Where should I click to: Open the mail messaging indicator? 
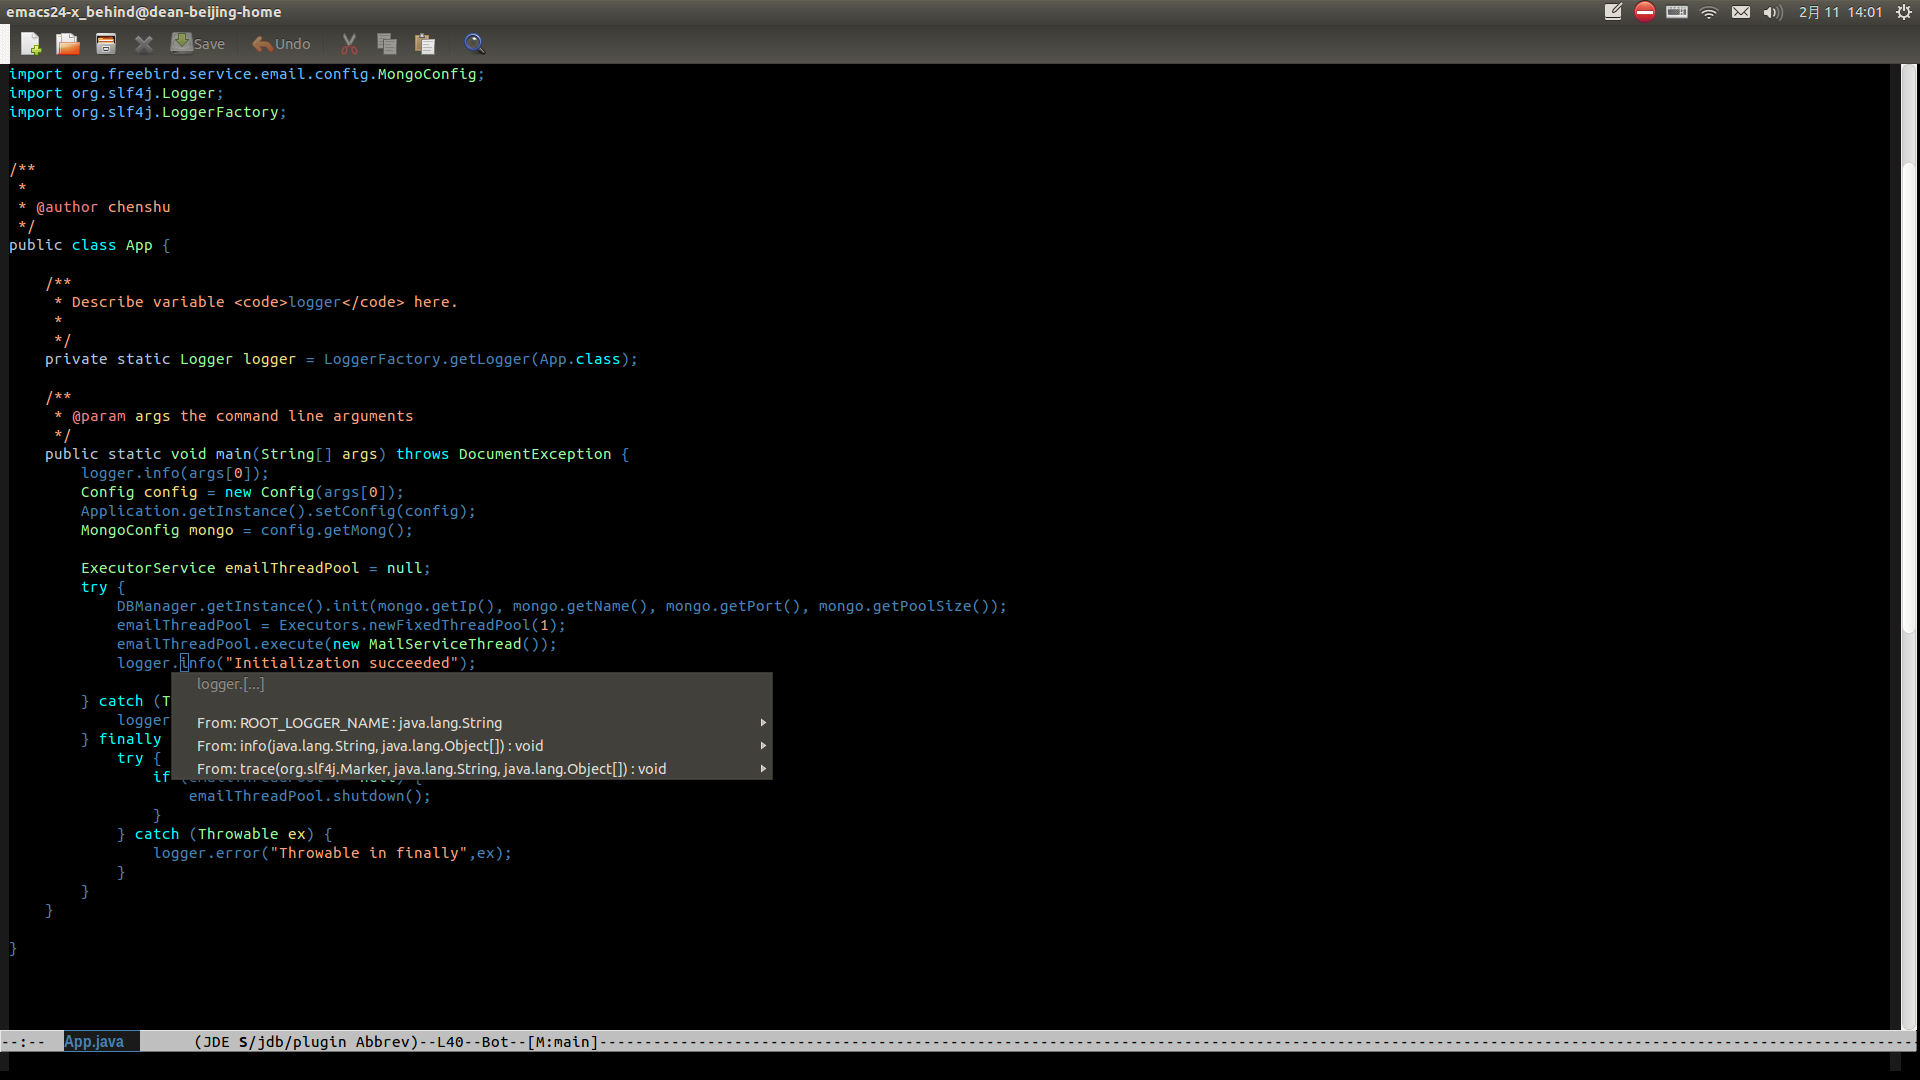(x=1741, y=12)
